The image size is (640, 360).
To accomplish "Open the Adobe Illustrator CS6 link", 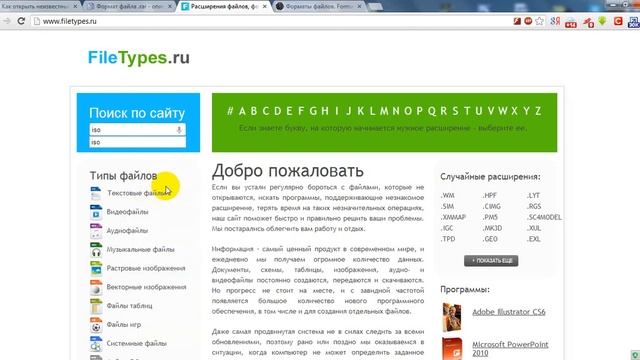I will [x=509, y=312].
